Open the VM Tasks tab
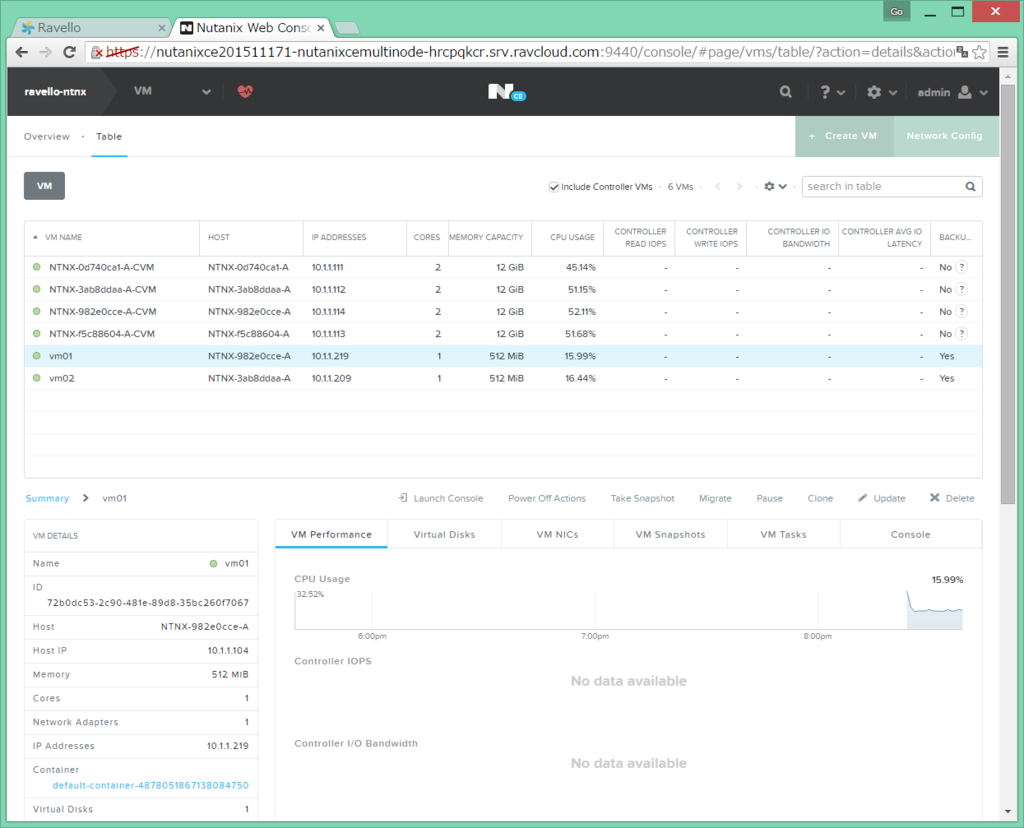The image size is (1024, 828). pyautogui.click(x=783, y=534)
